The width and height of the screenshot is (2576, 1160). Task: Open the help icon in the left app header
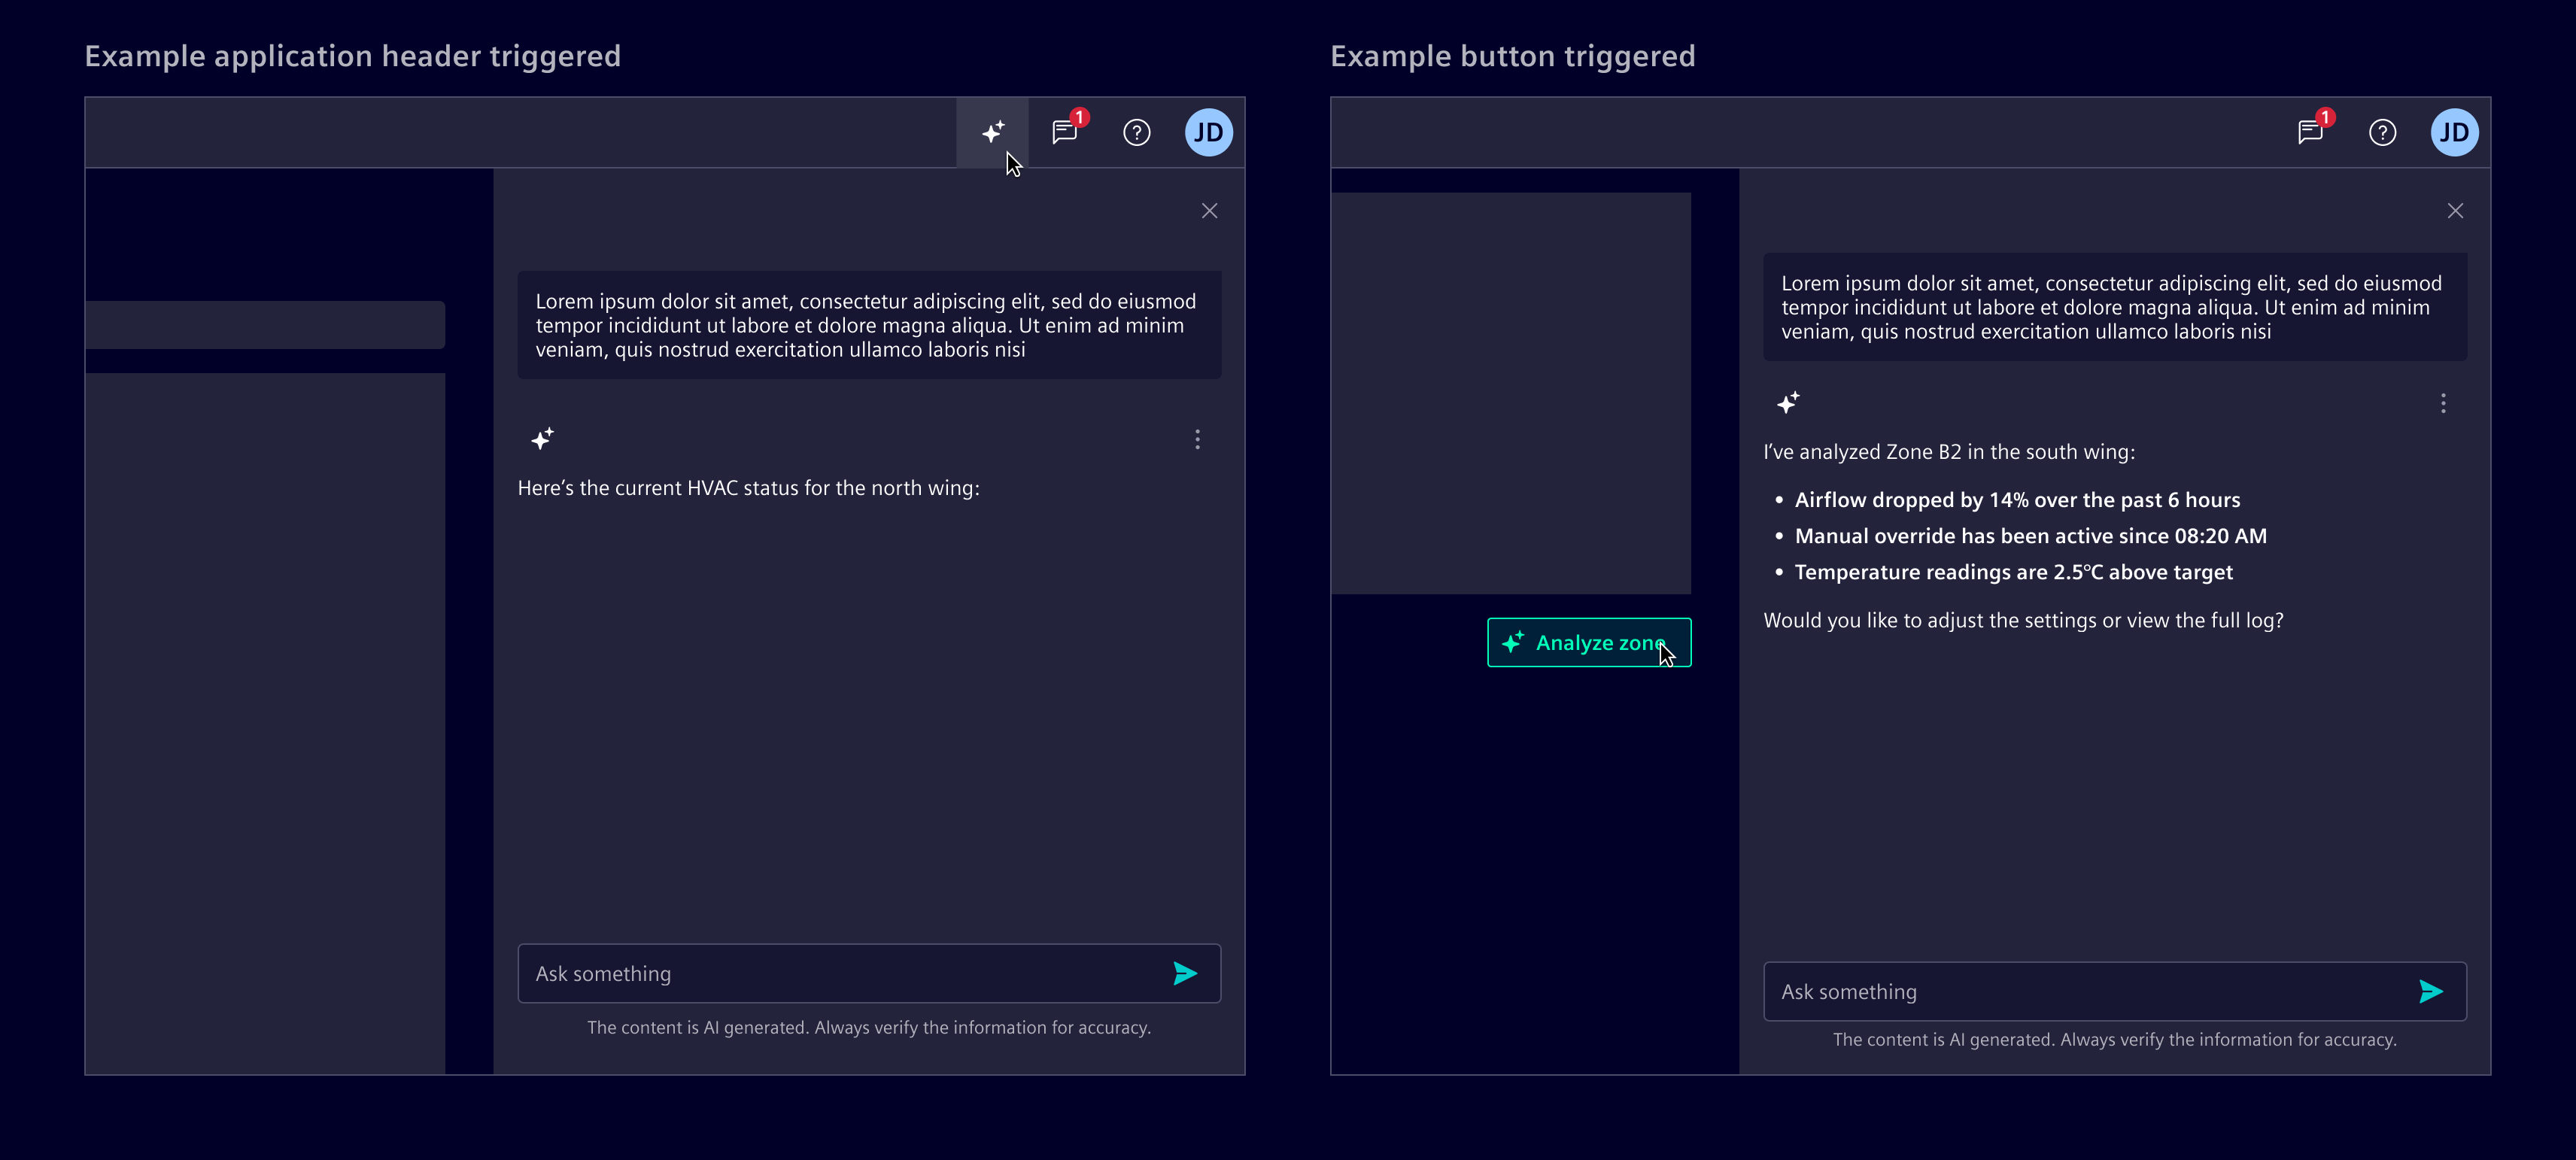[1136, 132]
